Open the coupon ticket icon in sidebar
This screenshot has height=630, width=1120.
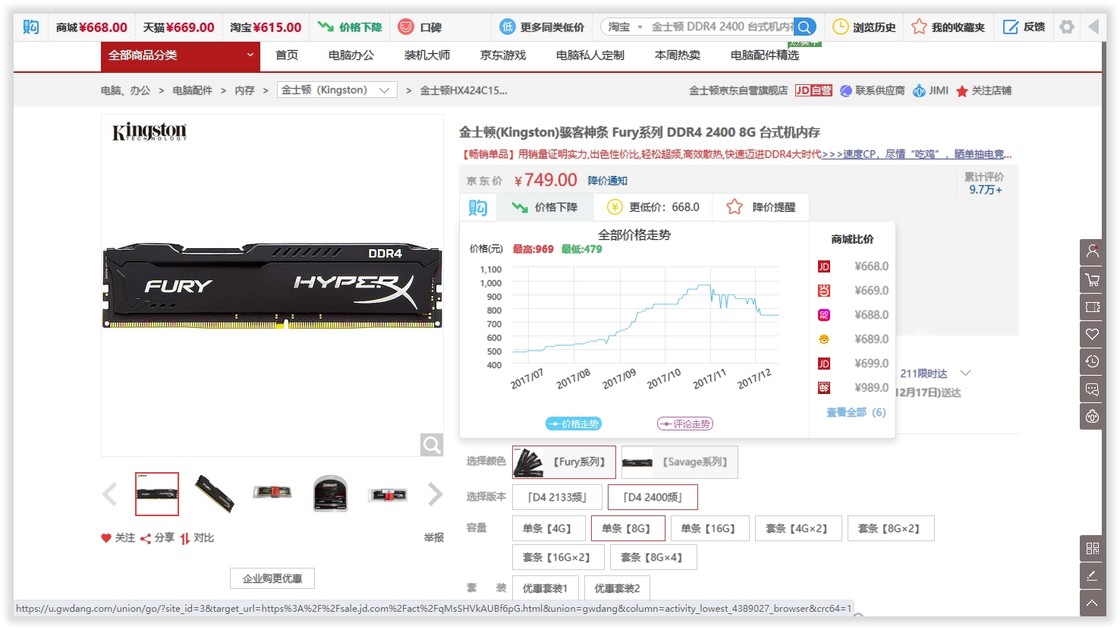click(1092, 306)
